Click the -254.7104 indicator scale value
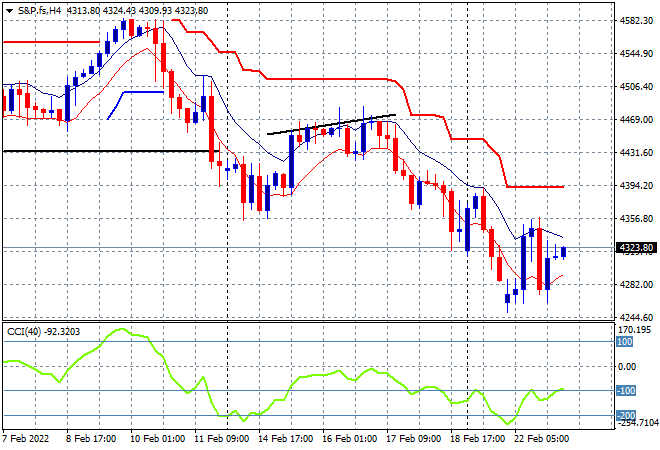The height and width of the screenshot is (450, 660). pos(637,423)
